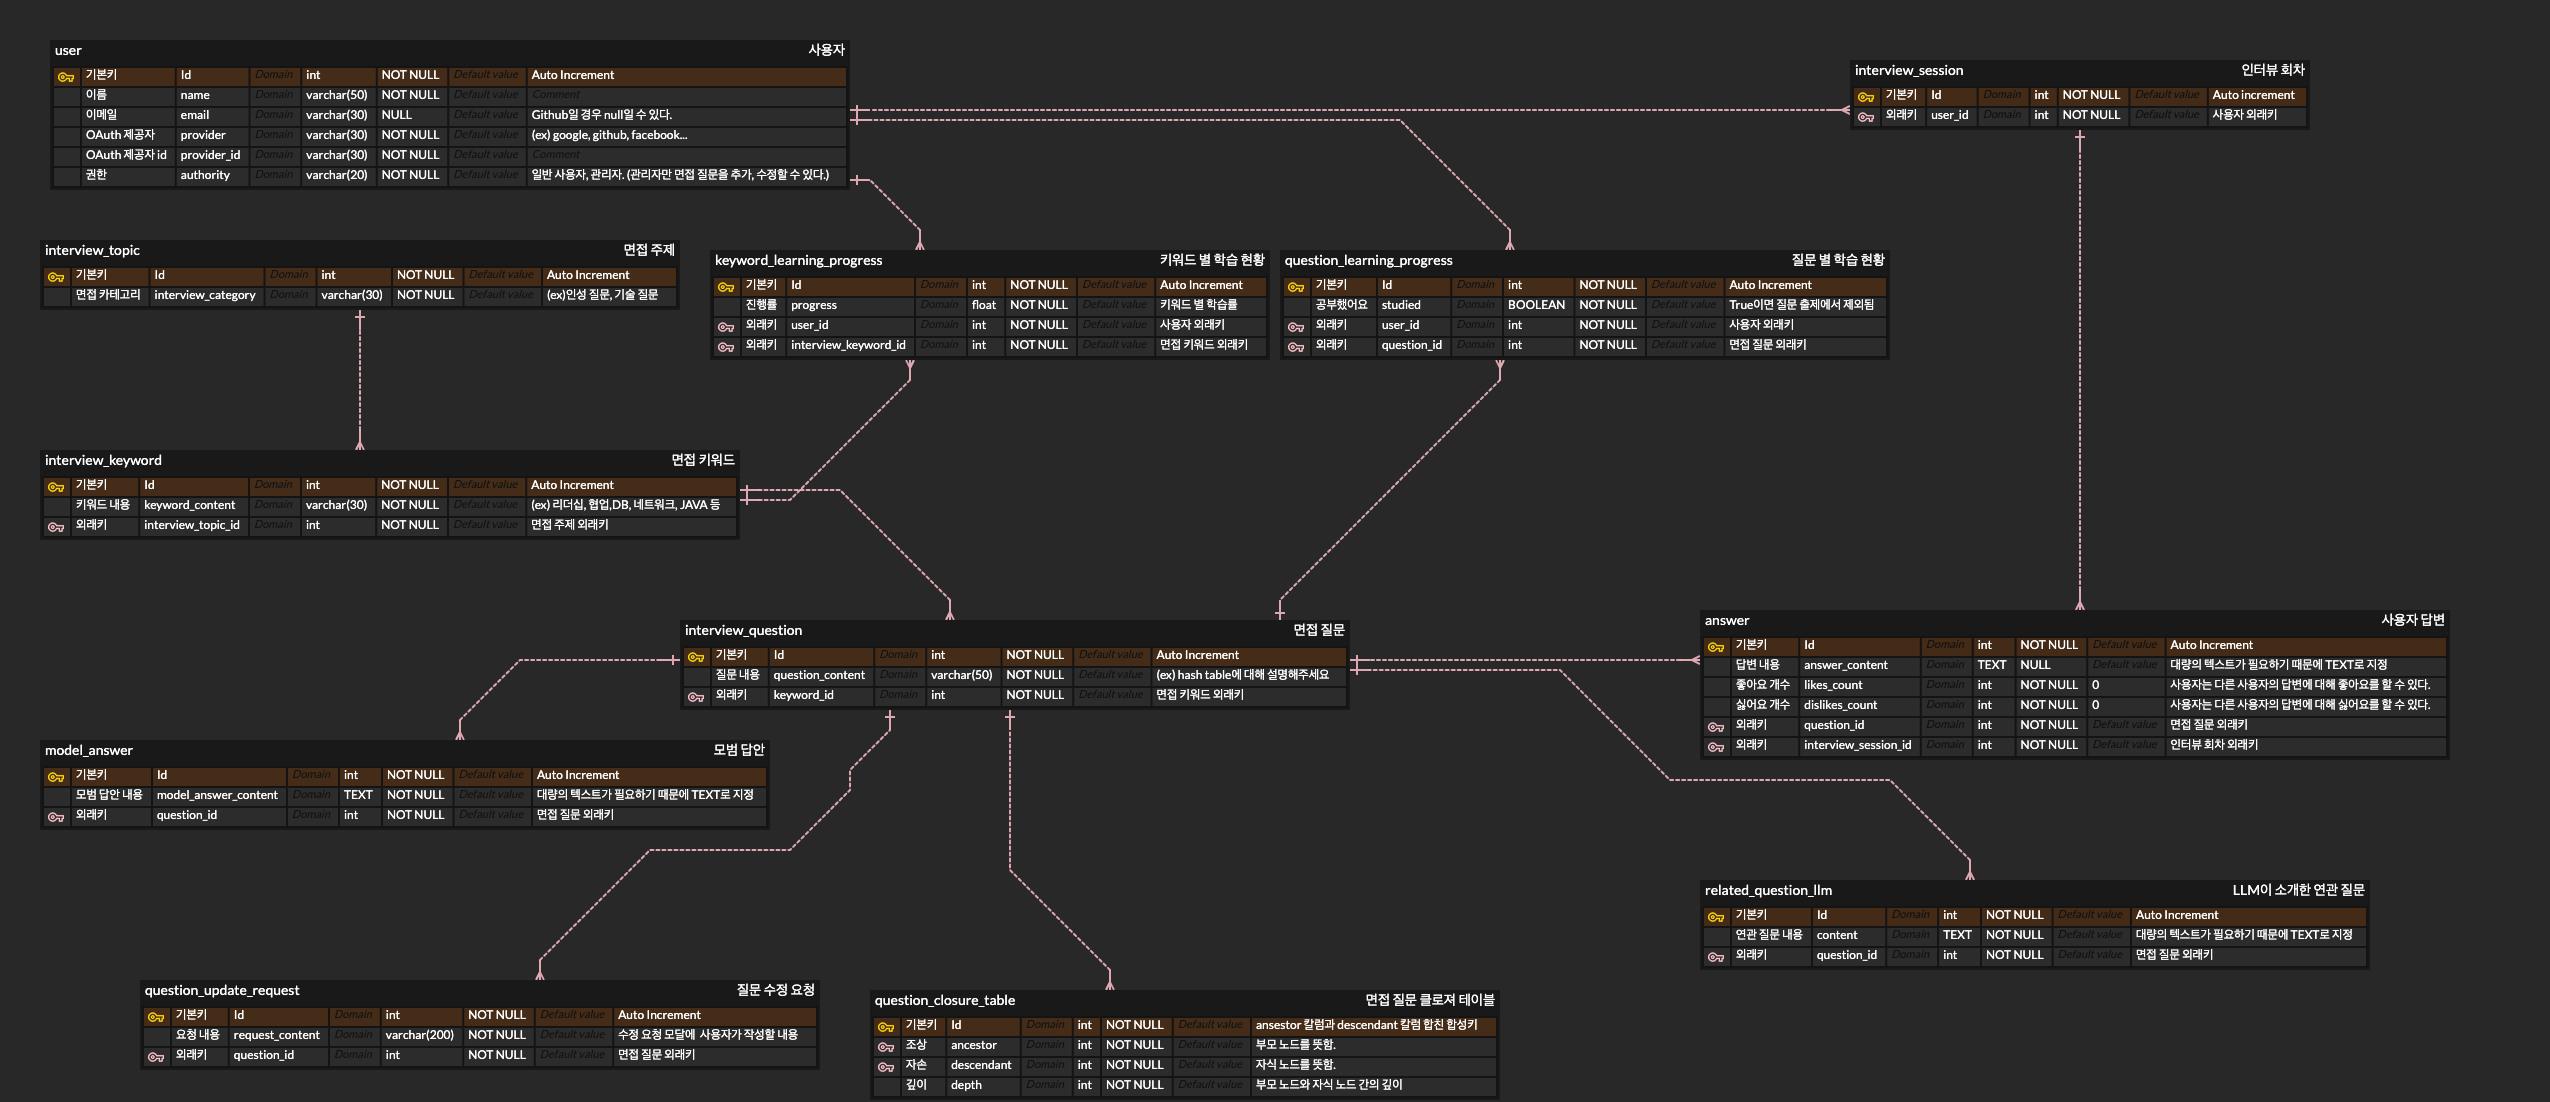Click the primary key icon in keyword_learning_progress table
The height and width of the screenshot is (1102, 2550).
(x=726, y=287)
